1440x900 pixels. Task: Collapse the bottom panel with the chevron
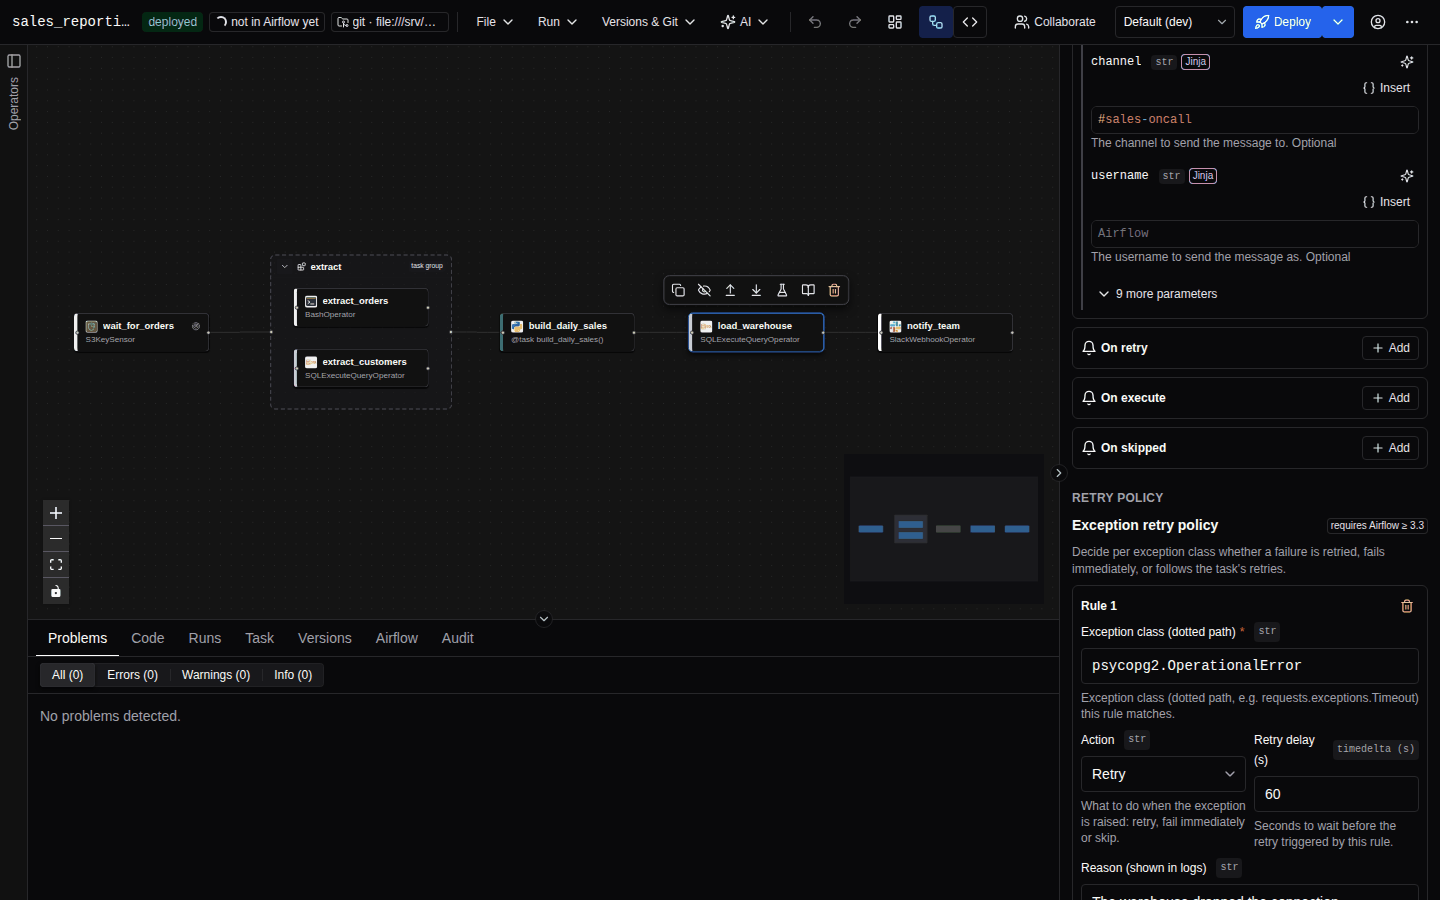(544, 619)
